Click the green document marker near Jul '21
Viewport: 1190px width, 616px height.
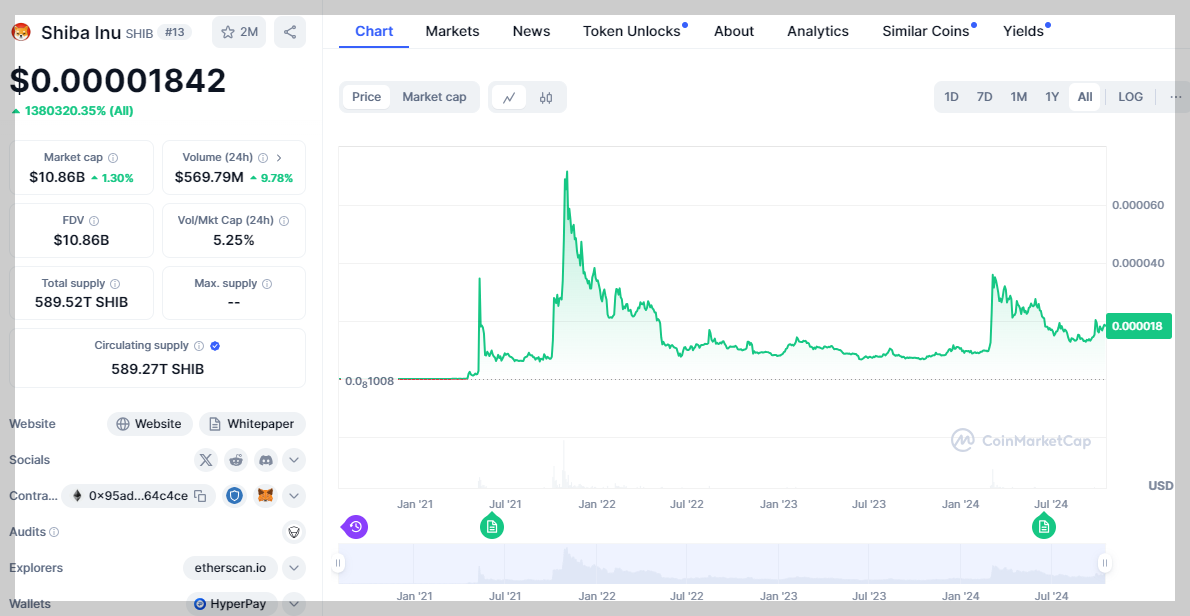coord(492,526)
